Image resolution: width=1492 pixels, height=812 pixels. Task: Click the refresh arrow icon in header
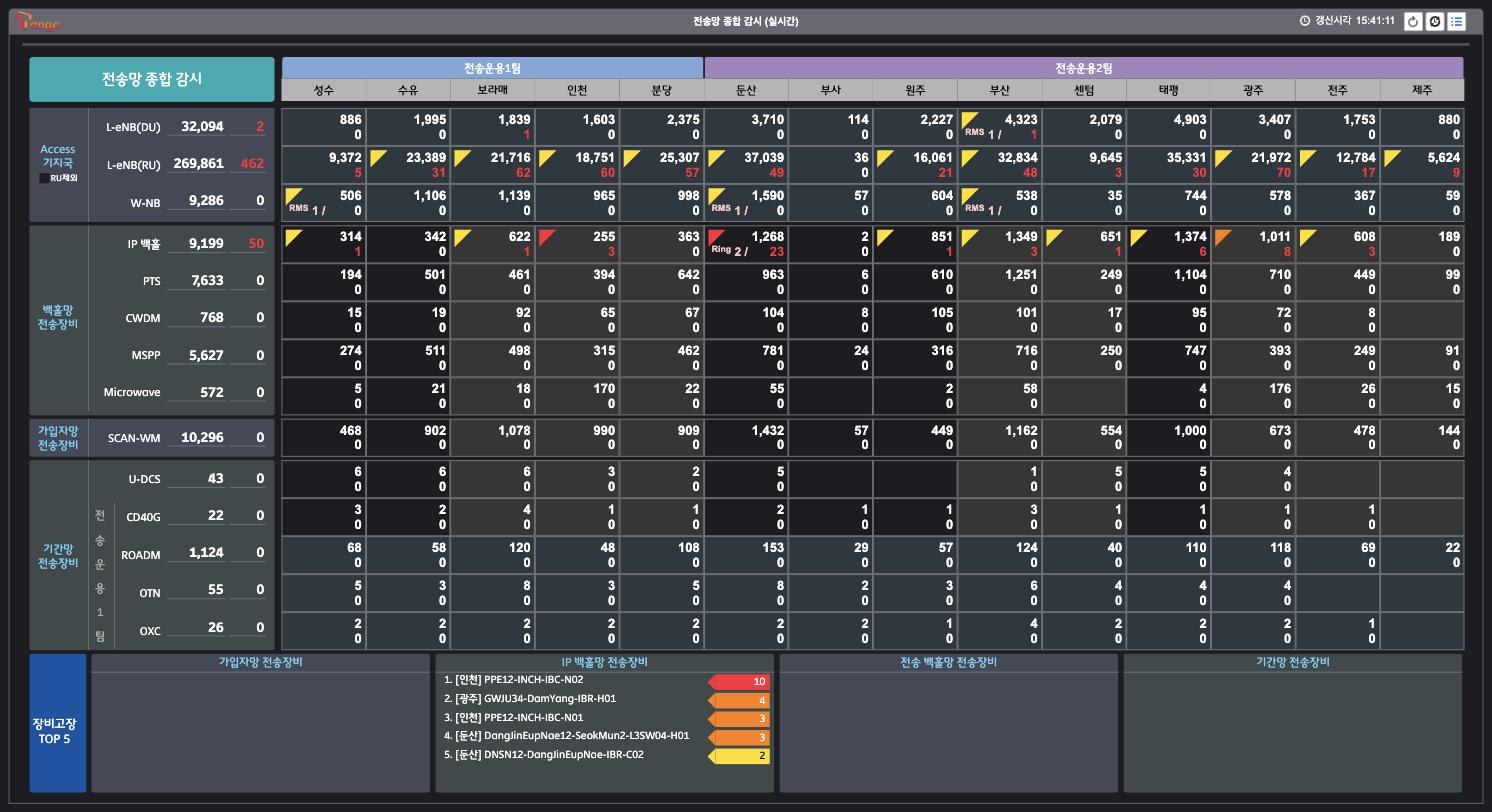(x=1413, y=21)
